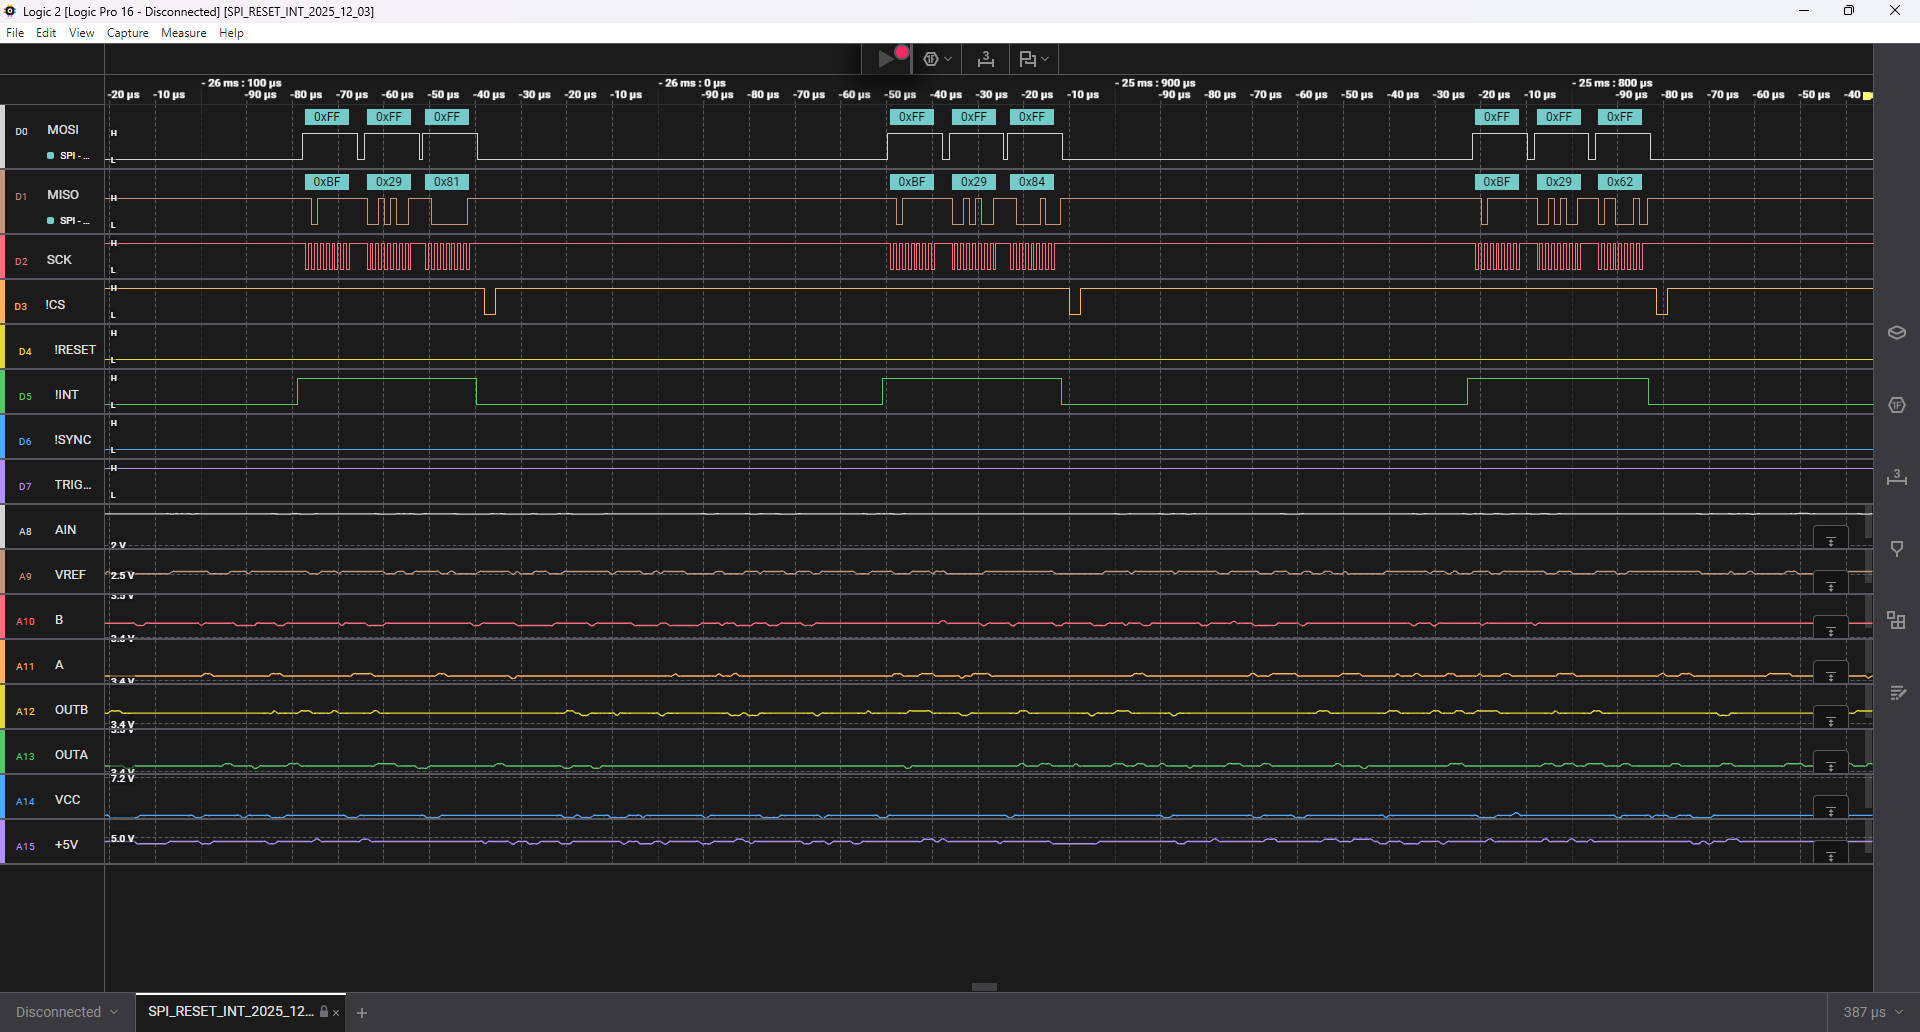Screen dimensions: 1920x1032
Task: Open the Measure menu
Action: 184,33
